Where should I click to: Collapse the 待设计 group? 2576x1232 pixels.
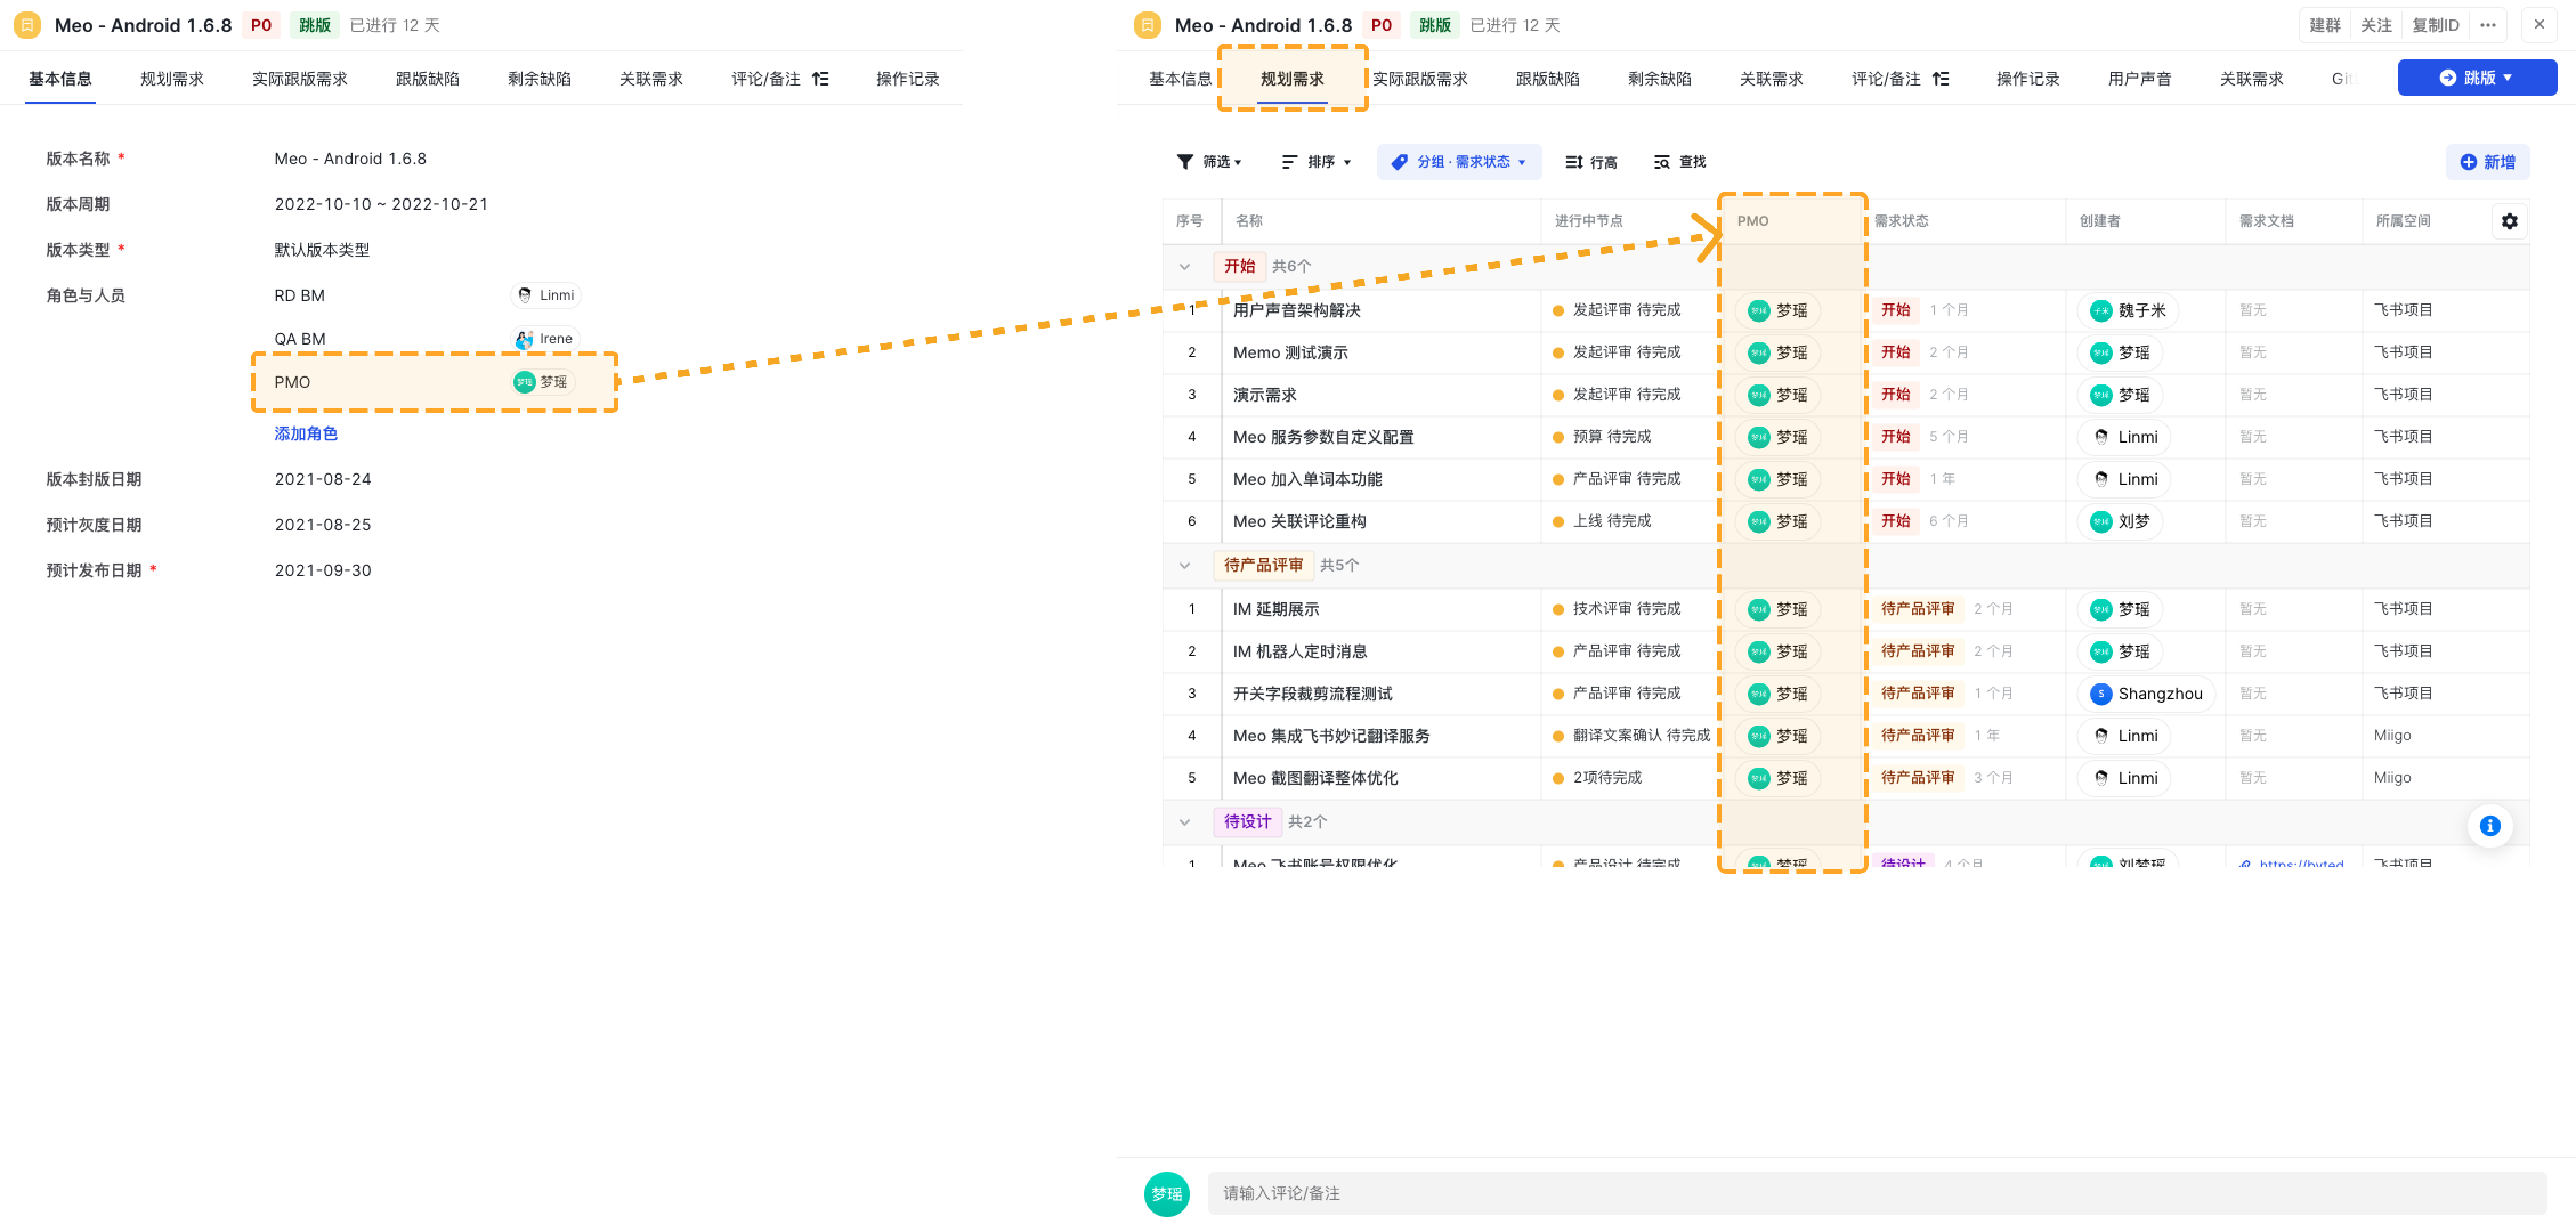[1184, 822]
